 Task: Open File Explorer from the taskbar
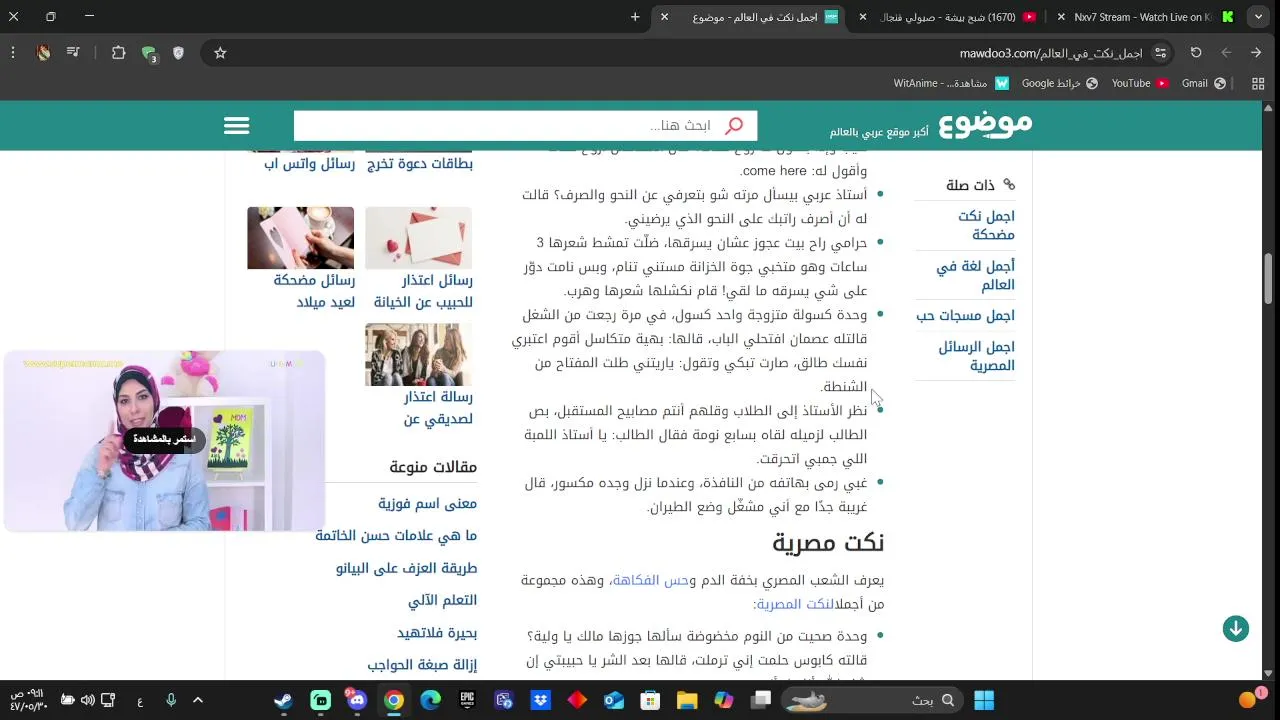point(687,700)
